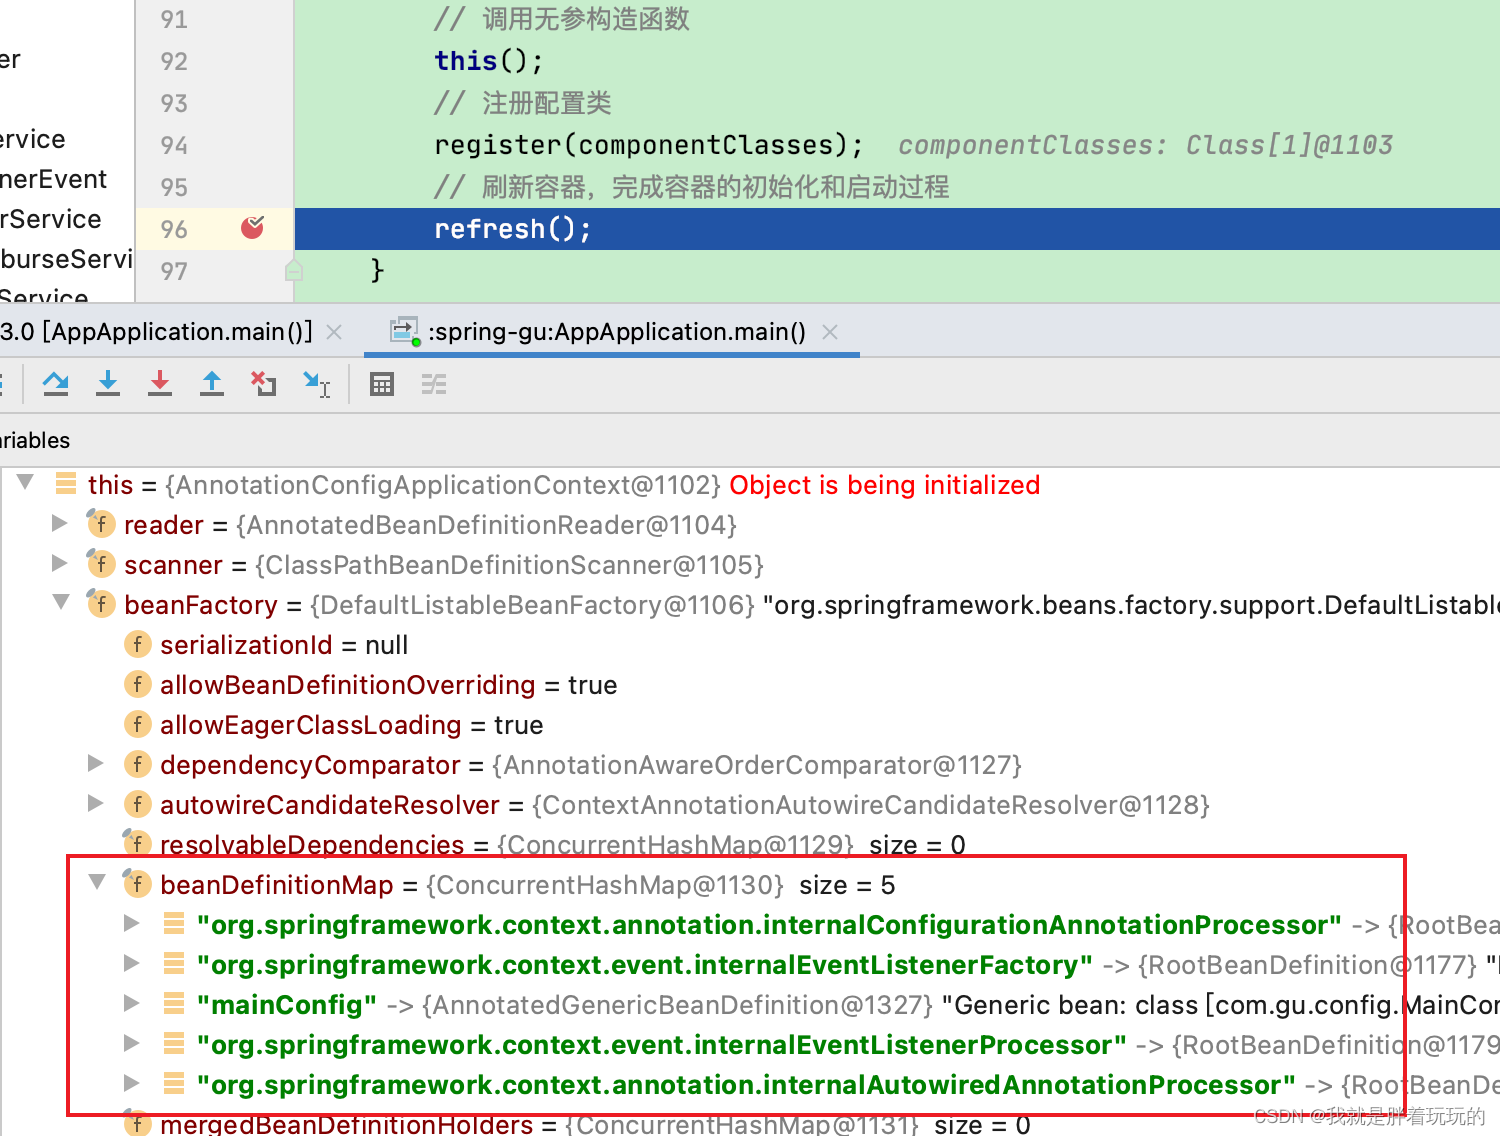The width and height of the screenshot is (1500, 1136).
Task: Expand the reader field node
Action: [59, 523]
